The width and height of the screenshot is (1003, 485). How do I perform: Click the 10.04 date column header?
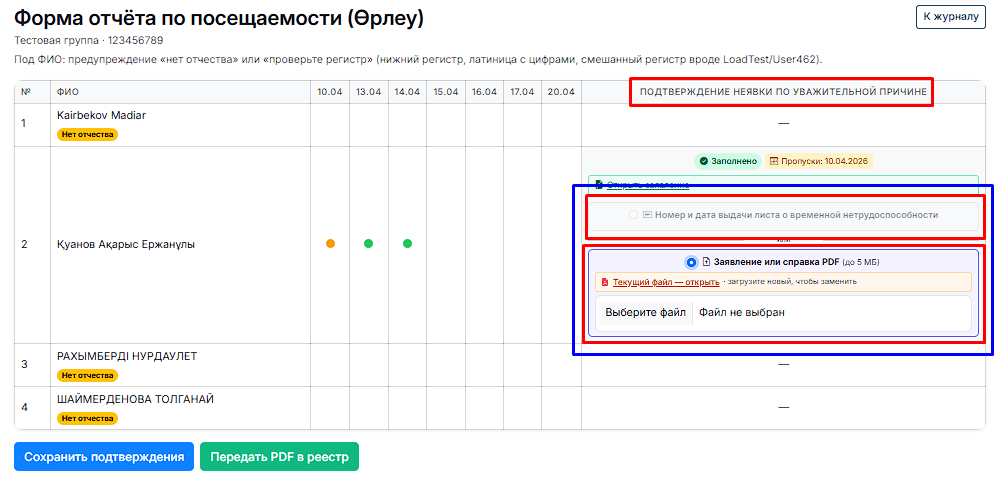click(330, 92)
